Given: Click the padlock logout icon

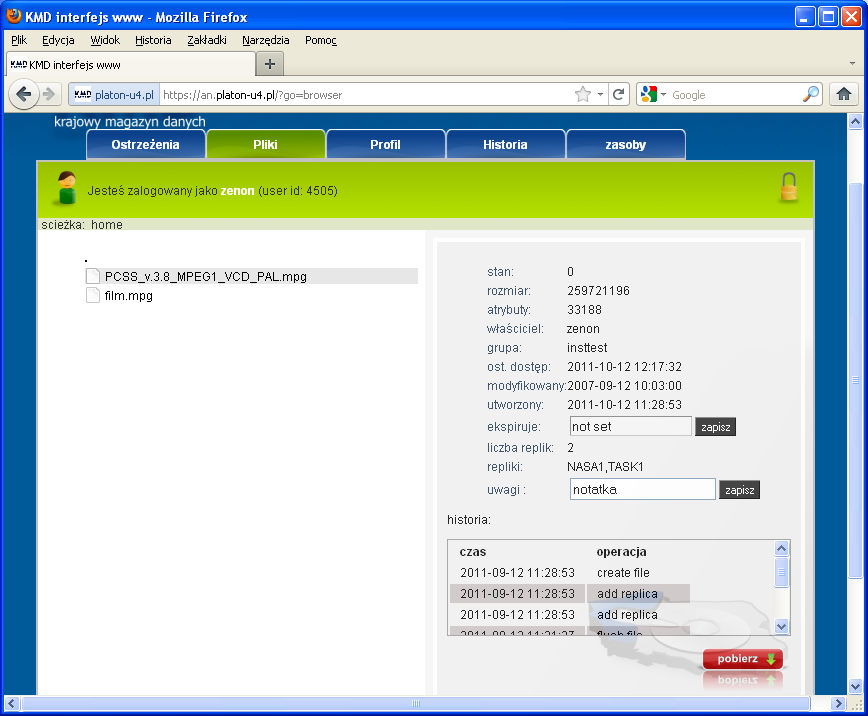Looking at the screenshot, I should pyautogui.click(x=789, y=187).
